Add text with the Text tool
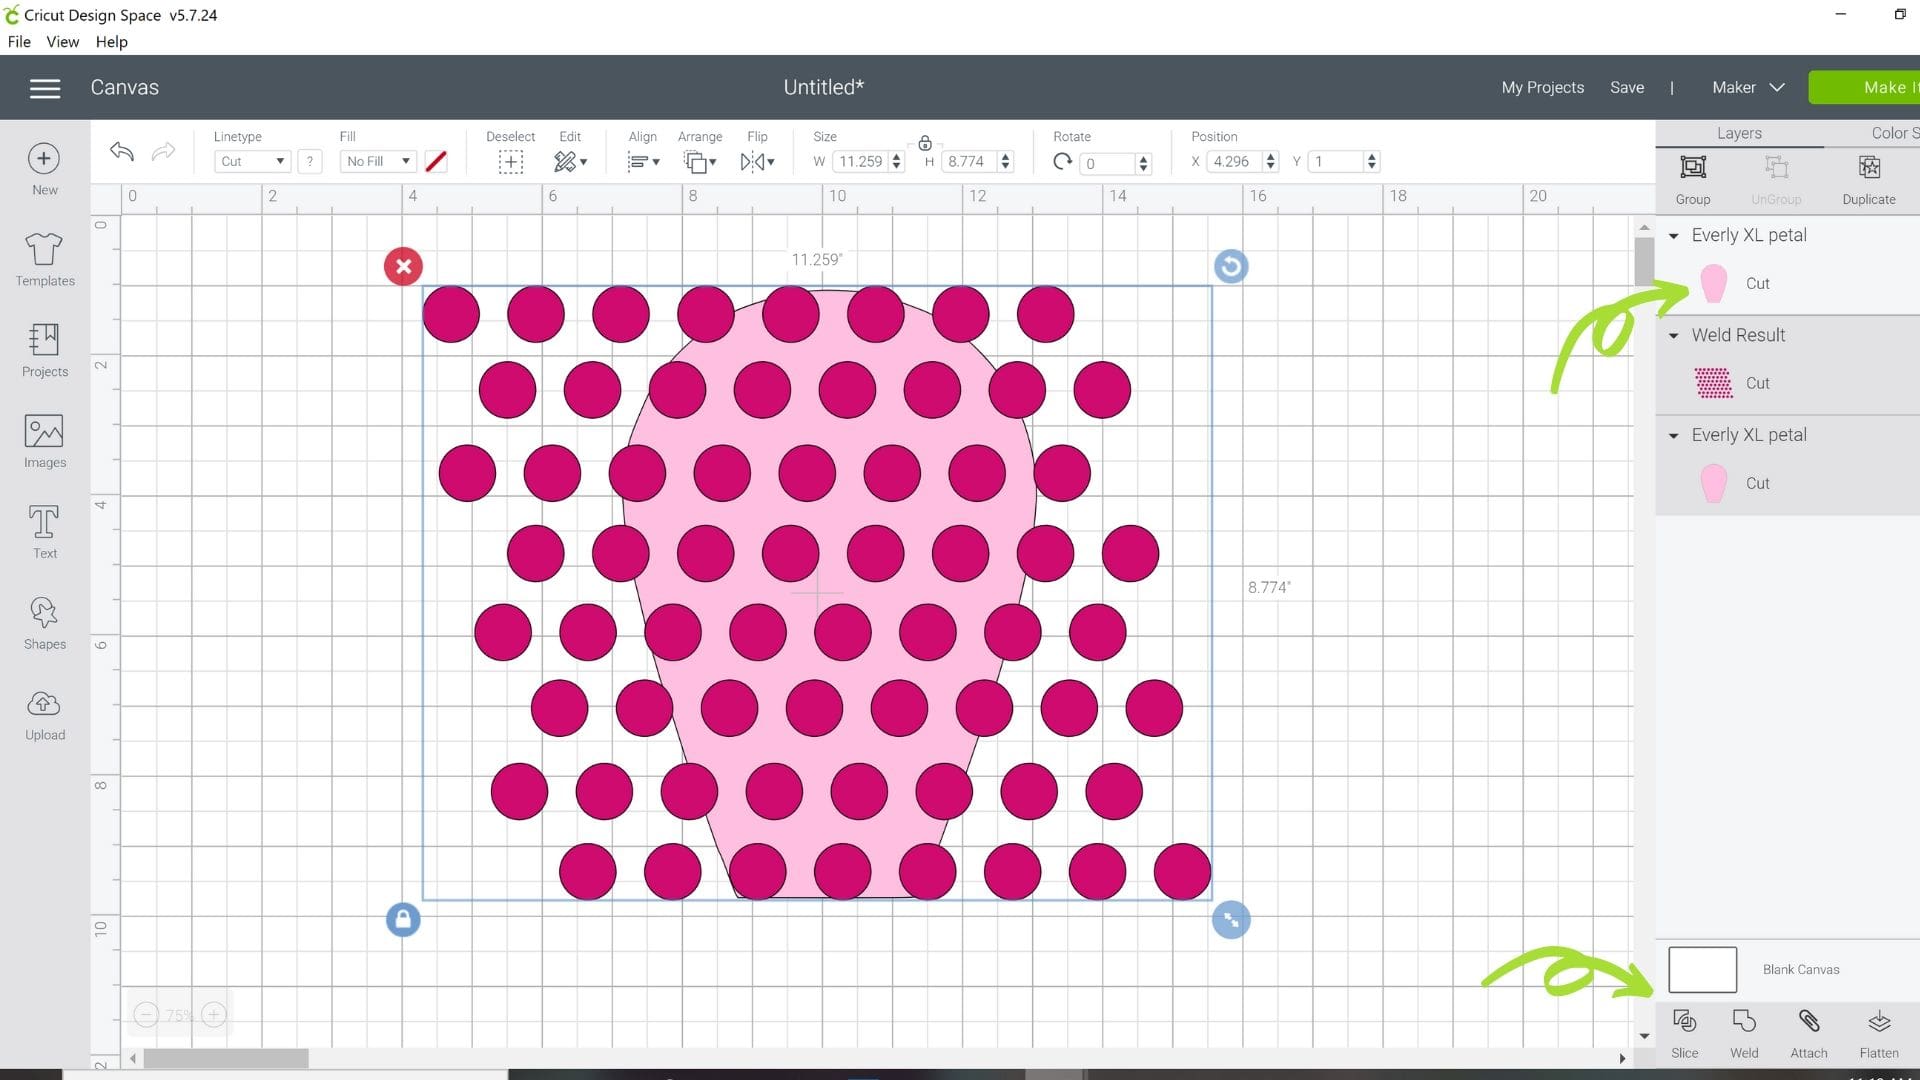 (44, 530)
